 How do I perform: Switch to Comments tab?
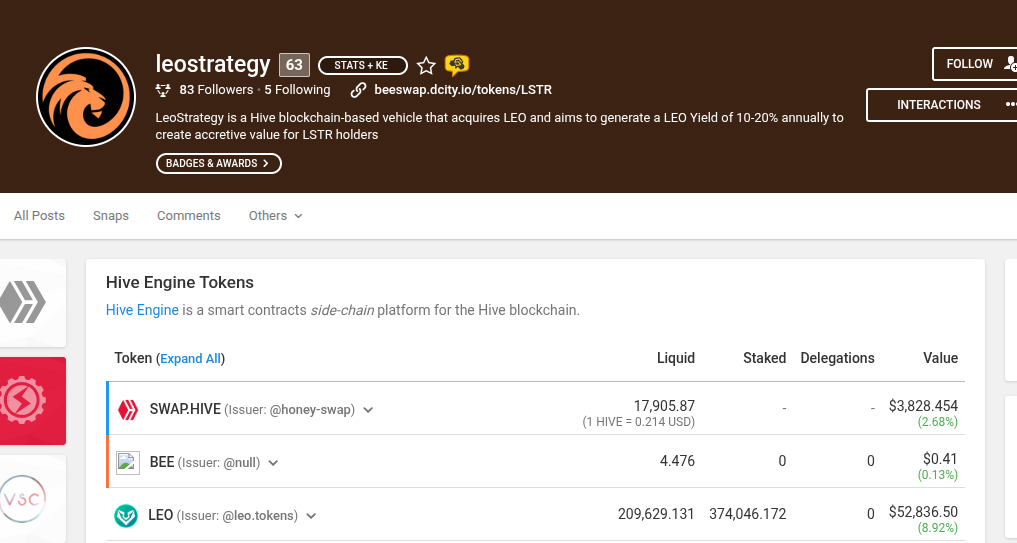click(189, 215)
